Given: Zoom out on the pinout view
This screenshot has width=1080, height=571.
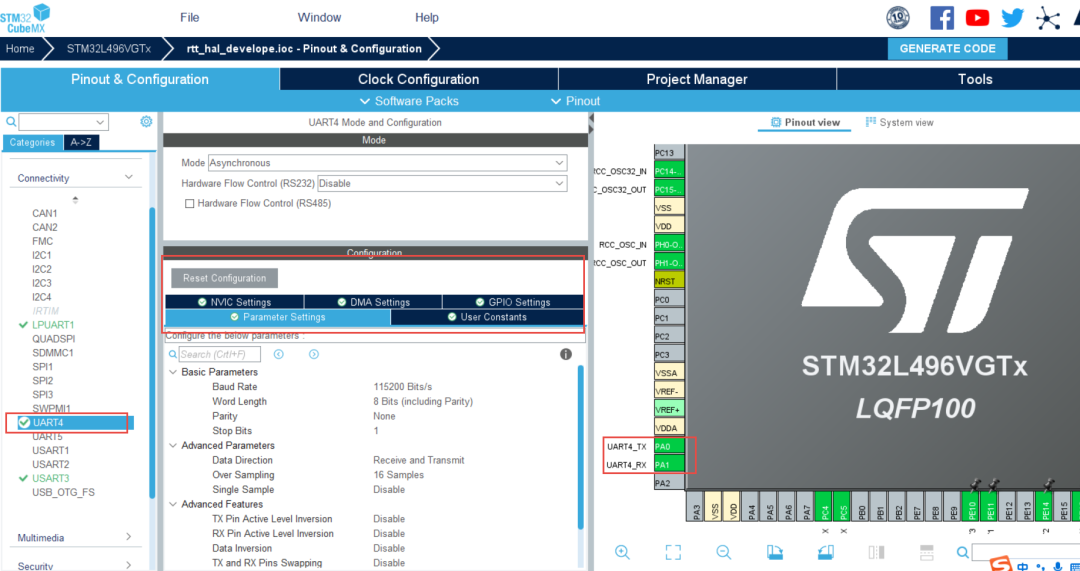Looking at the screenshot, I should point(724,552).
